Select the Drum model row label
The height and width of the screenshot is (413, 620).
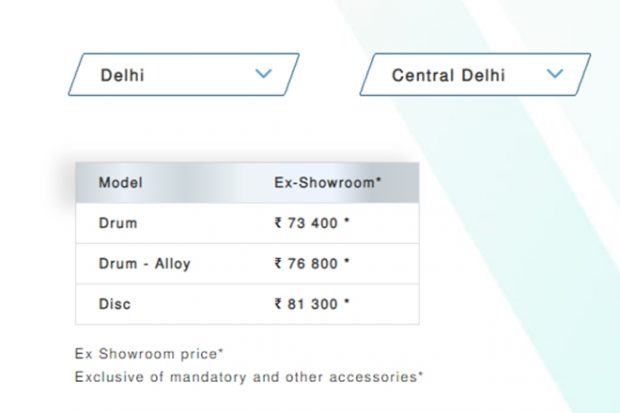(x=118, y=223)
